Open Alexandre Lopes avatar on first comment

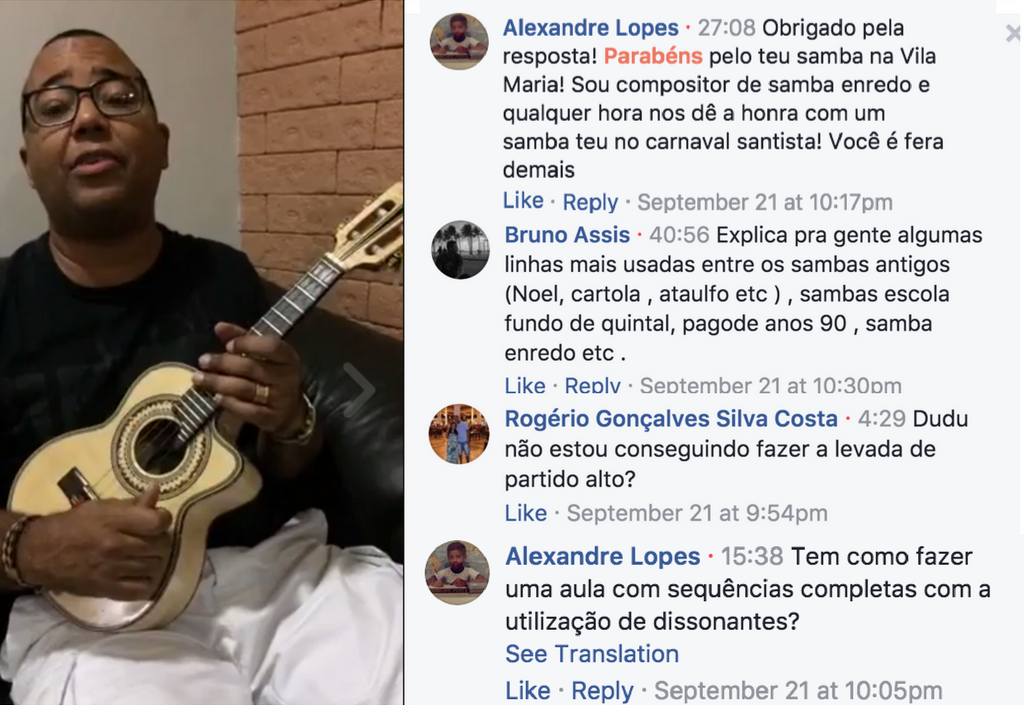coord(459,41)
